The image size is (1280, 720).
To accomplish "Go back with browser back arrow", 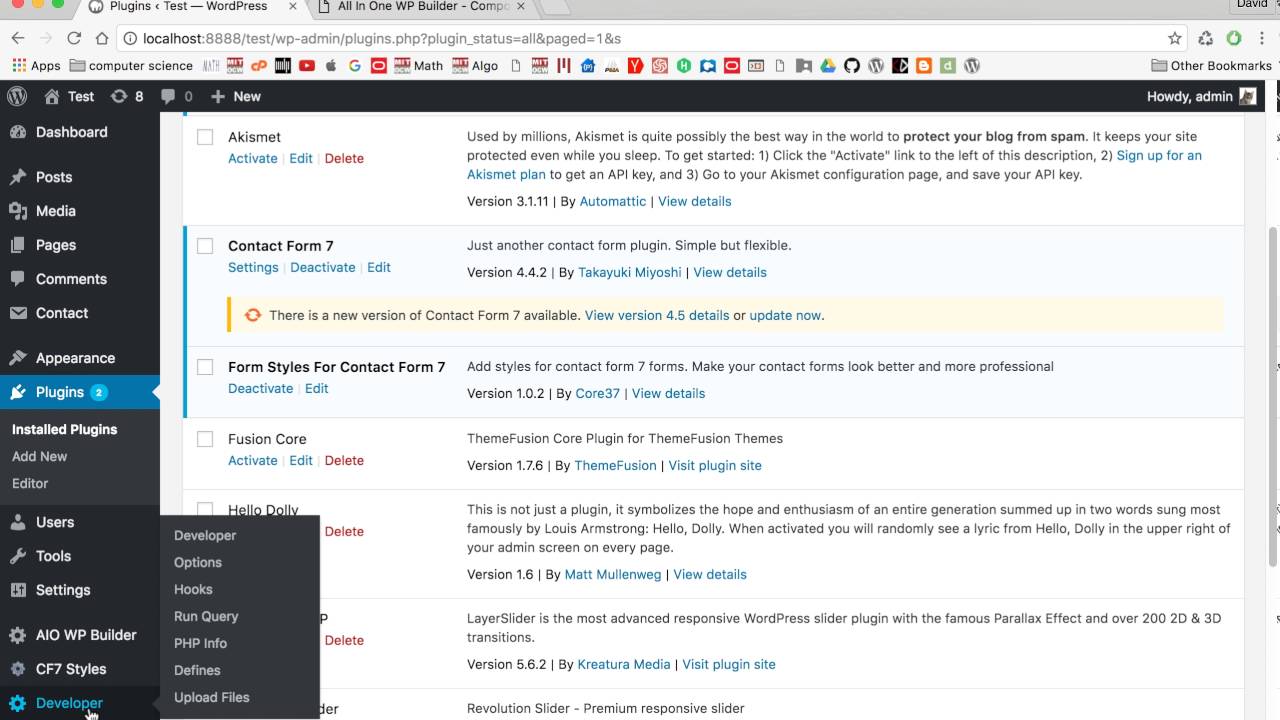I will (17, 38).
